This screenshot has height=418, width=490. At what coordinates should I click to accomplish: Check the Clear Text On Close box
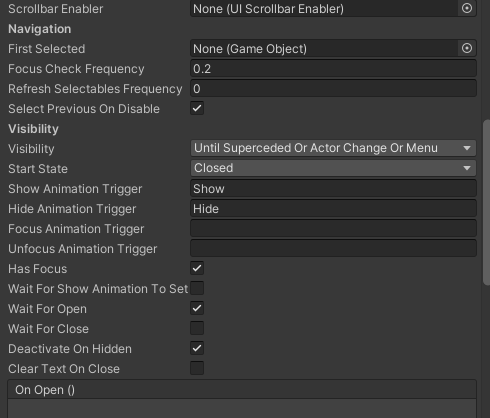coord(197,368)
